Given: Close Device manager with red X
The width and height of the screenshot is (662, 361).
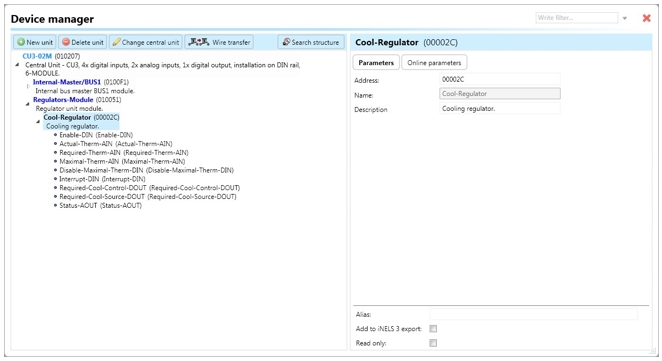Looking at the screenshot, I should [646, 18].
